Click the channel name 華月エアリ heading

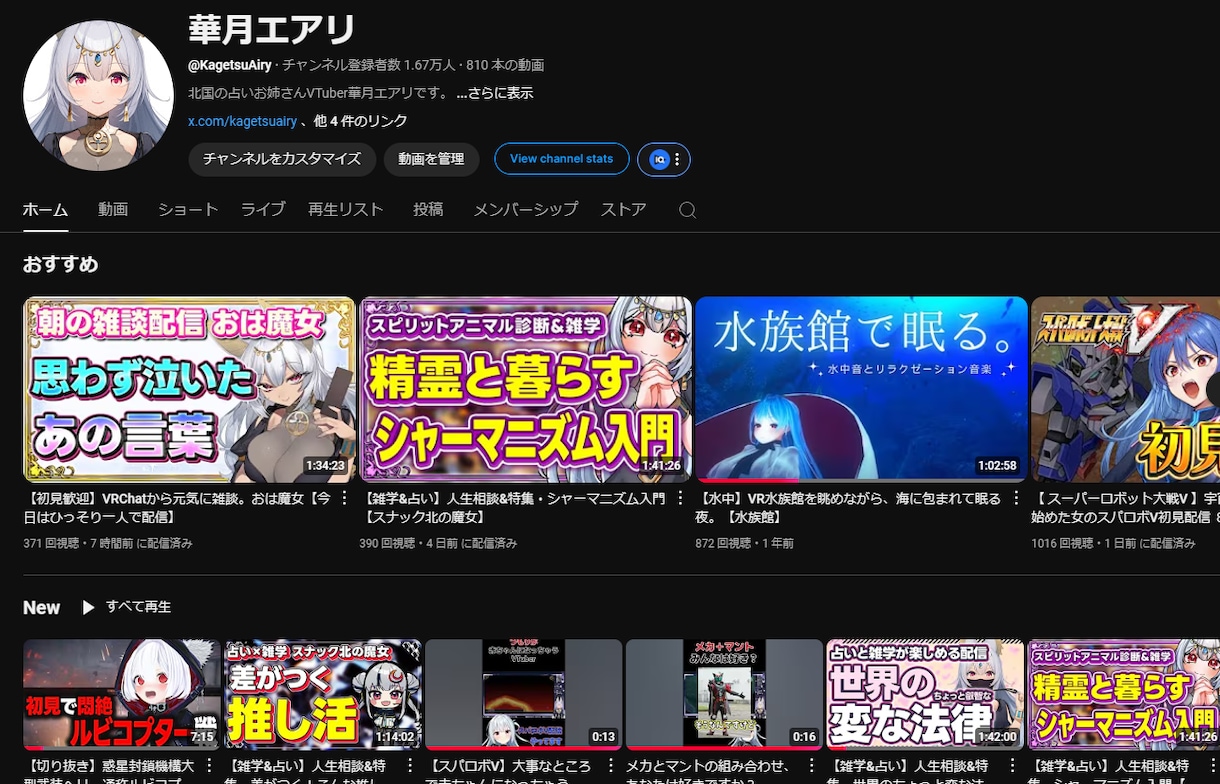pos(272,30)
